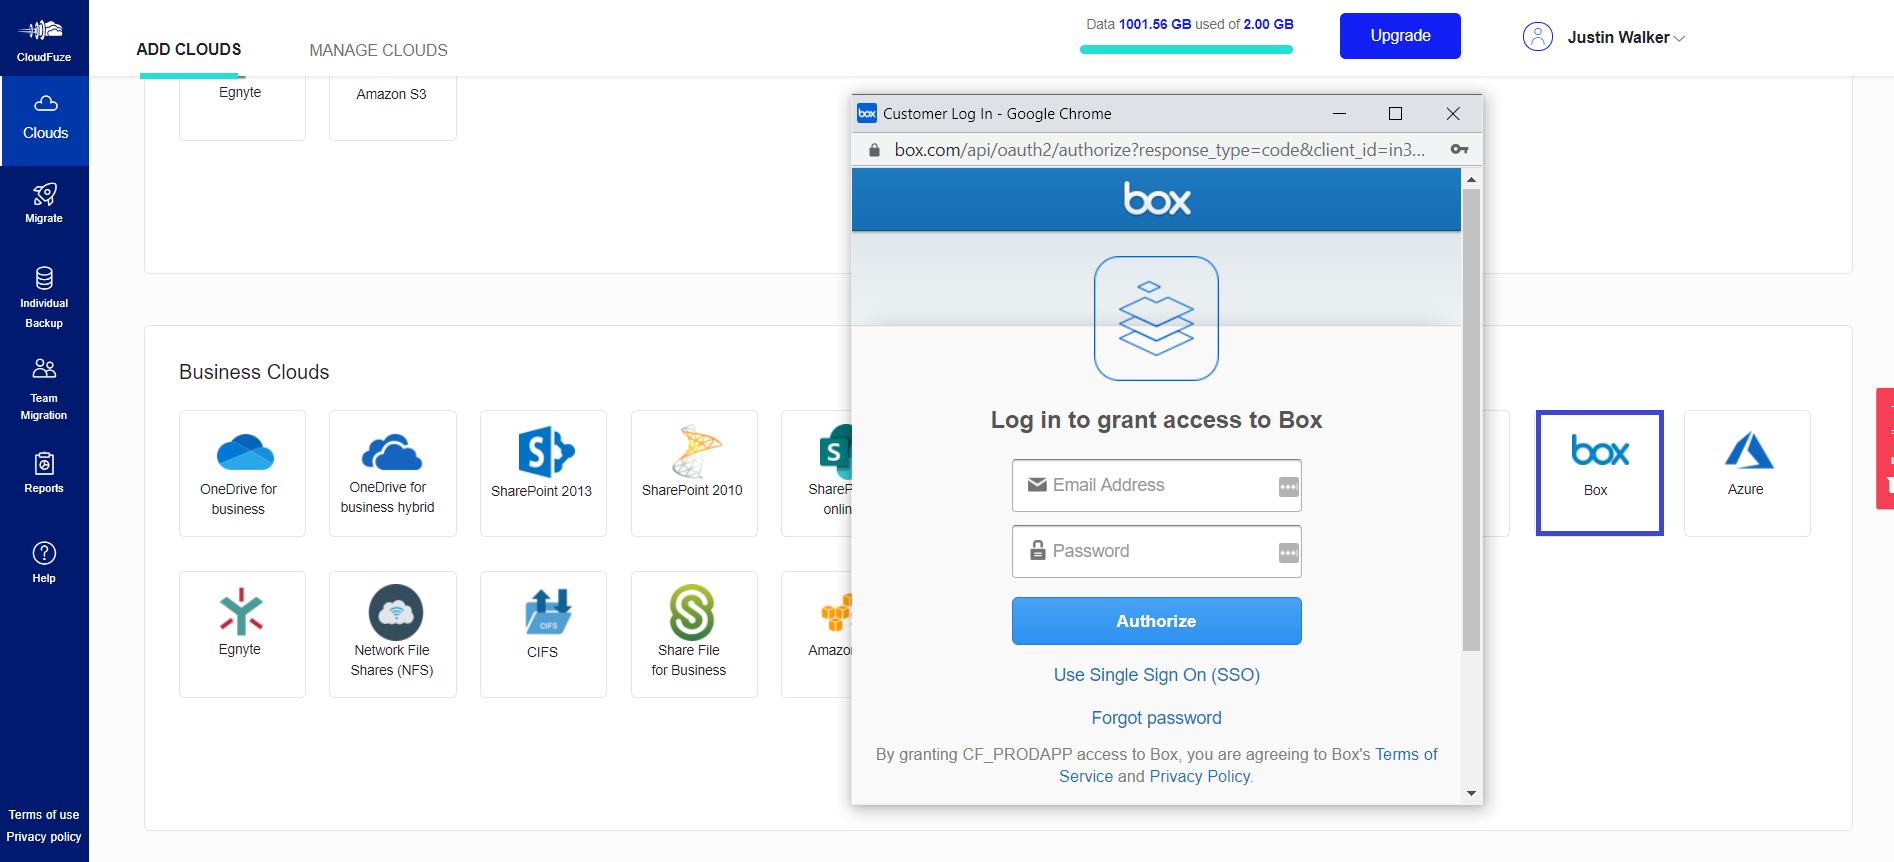Viewport: 1894px width, 862px height.
Task: Open Team Migration in sidebar
Action: coord(44,390)
